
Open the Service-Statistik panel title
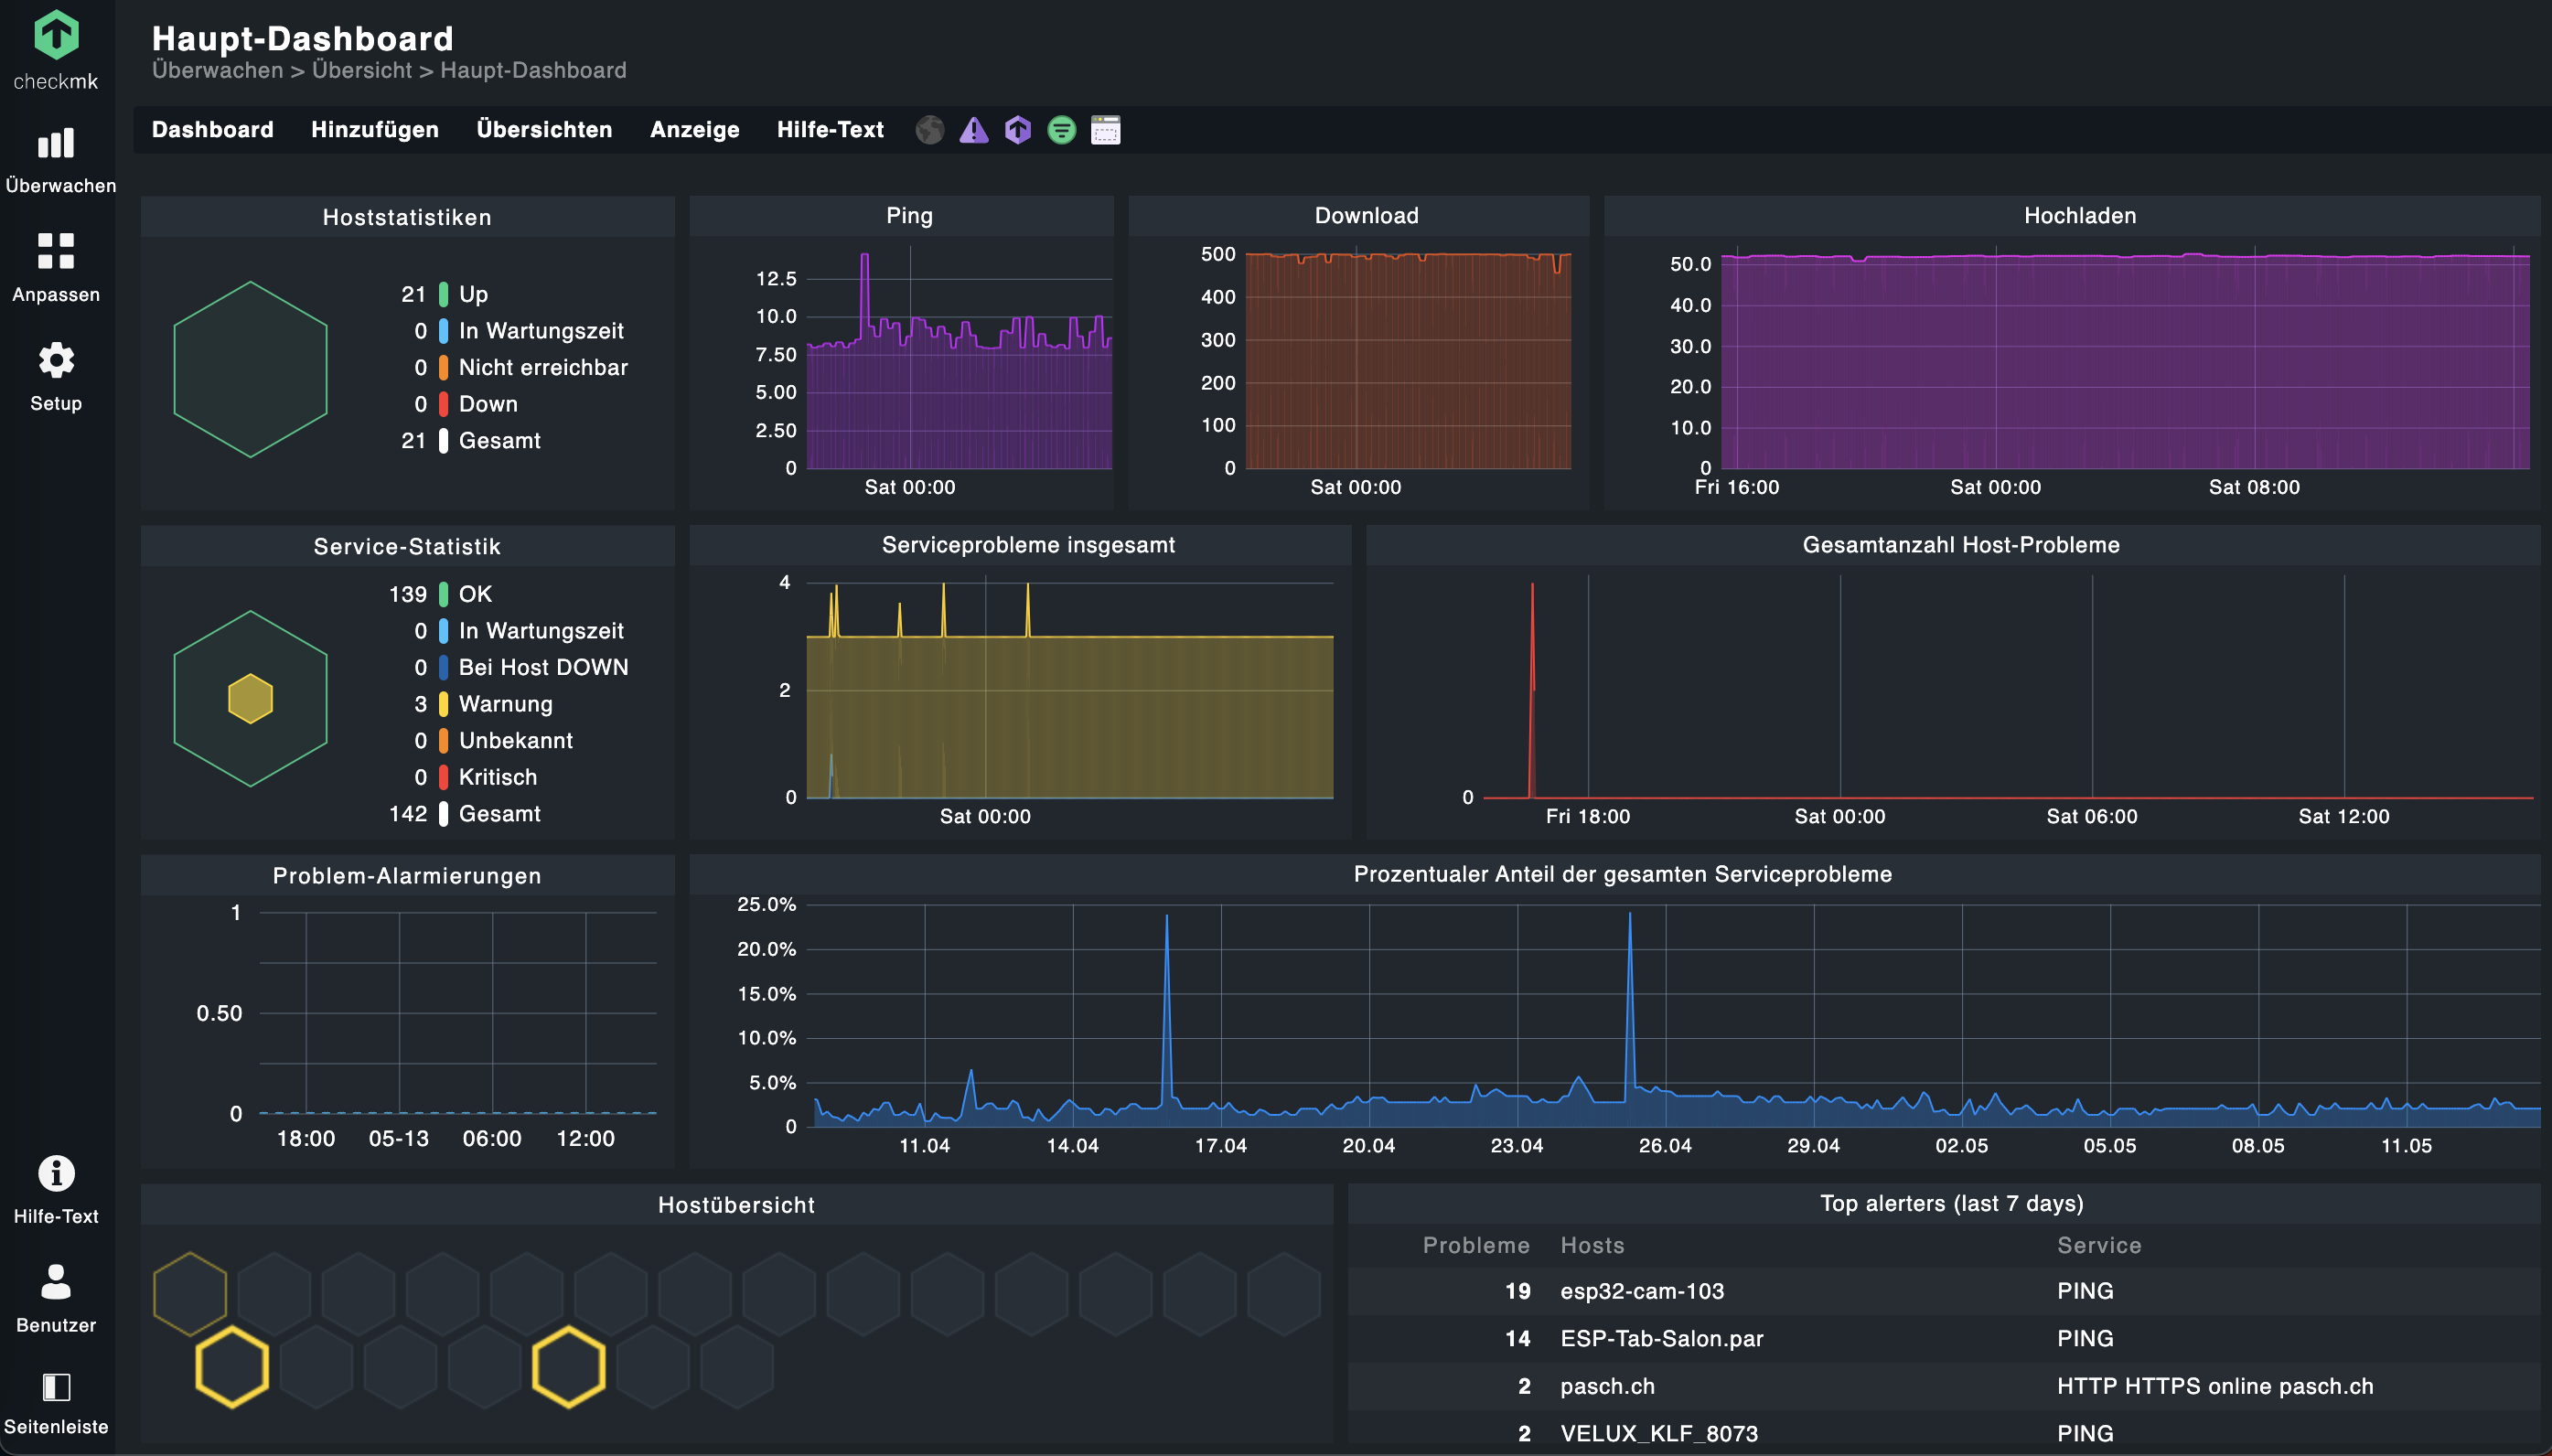click(x=407, y=546)
